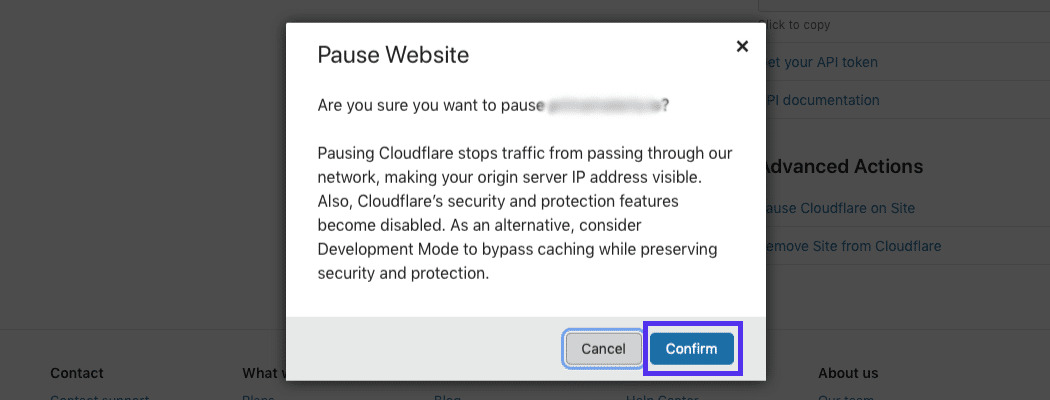1050x400 pixels.
Task: Open Contact support footer link
Action: coord(100,396)
